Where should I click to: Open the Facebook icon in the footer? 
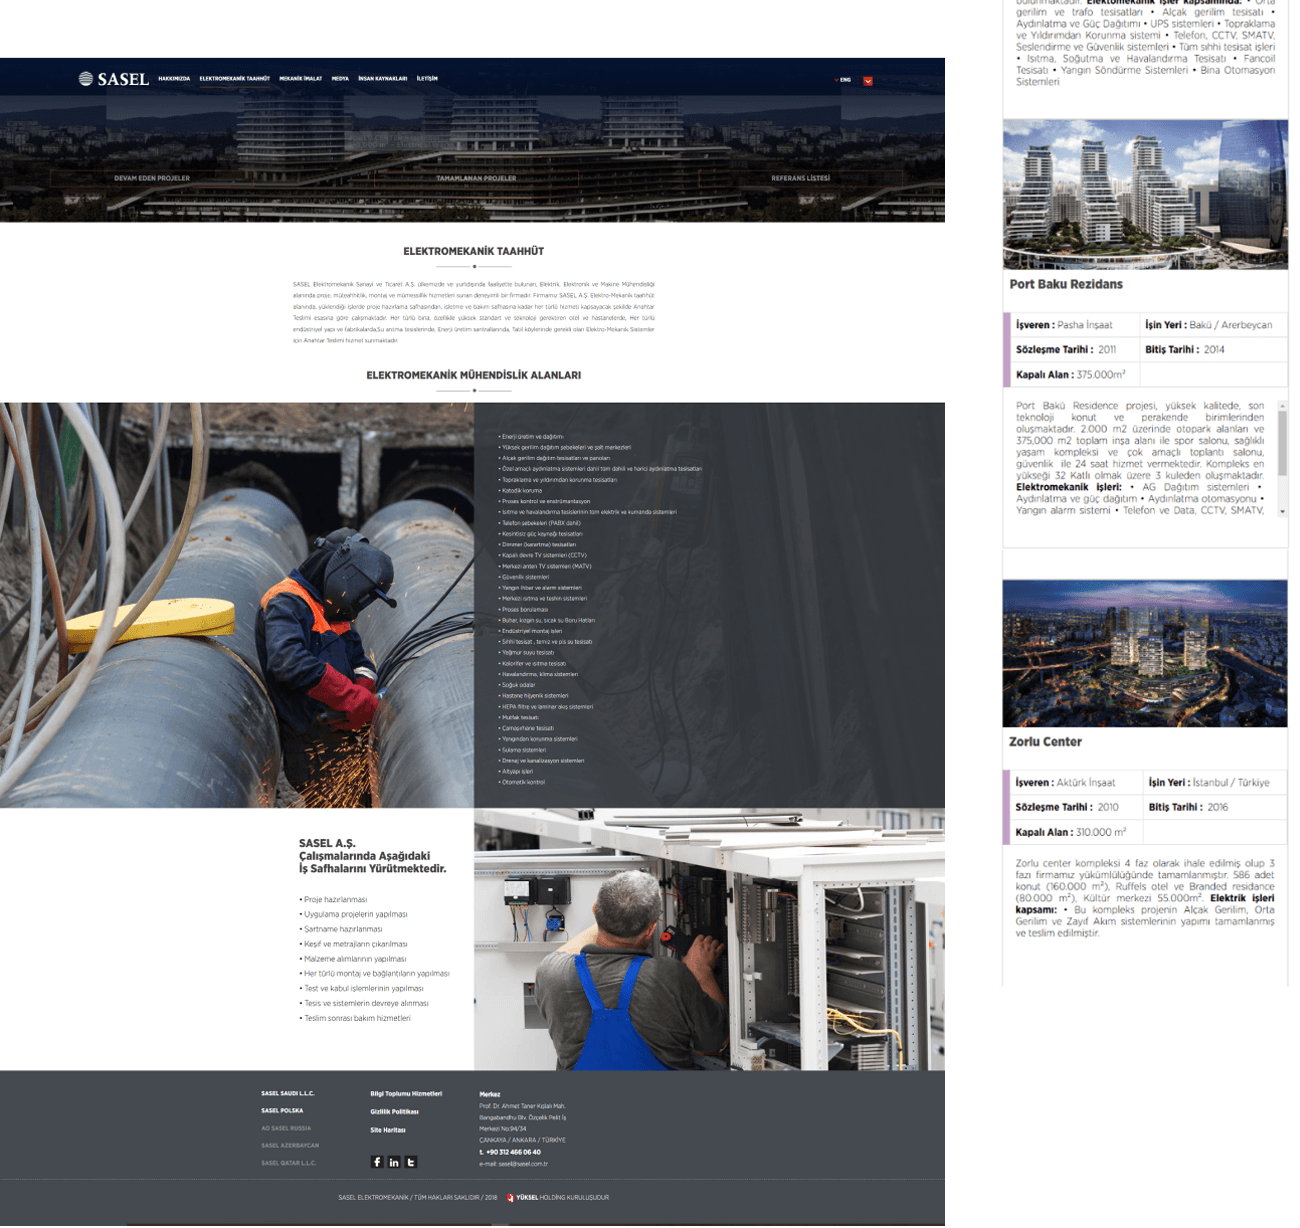tap(377, 1162)
